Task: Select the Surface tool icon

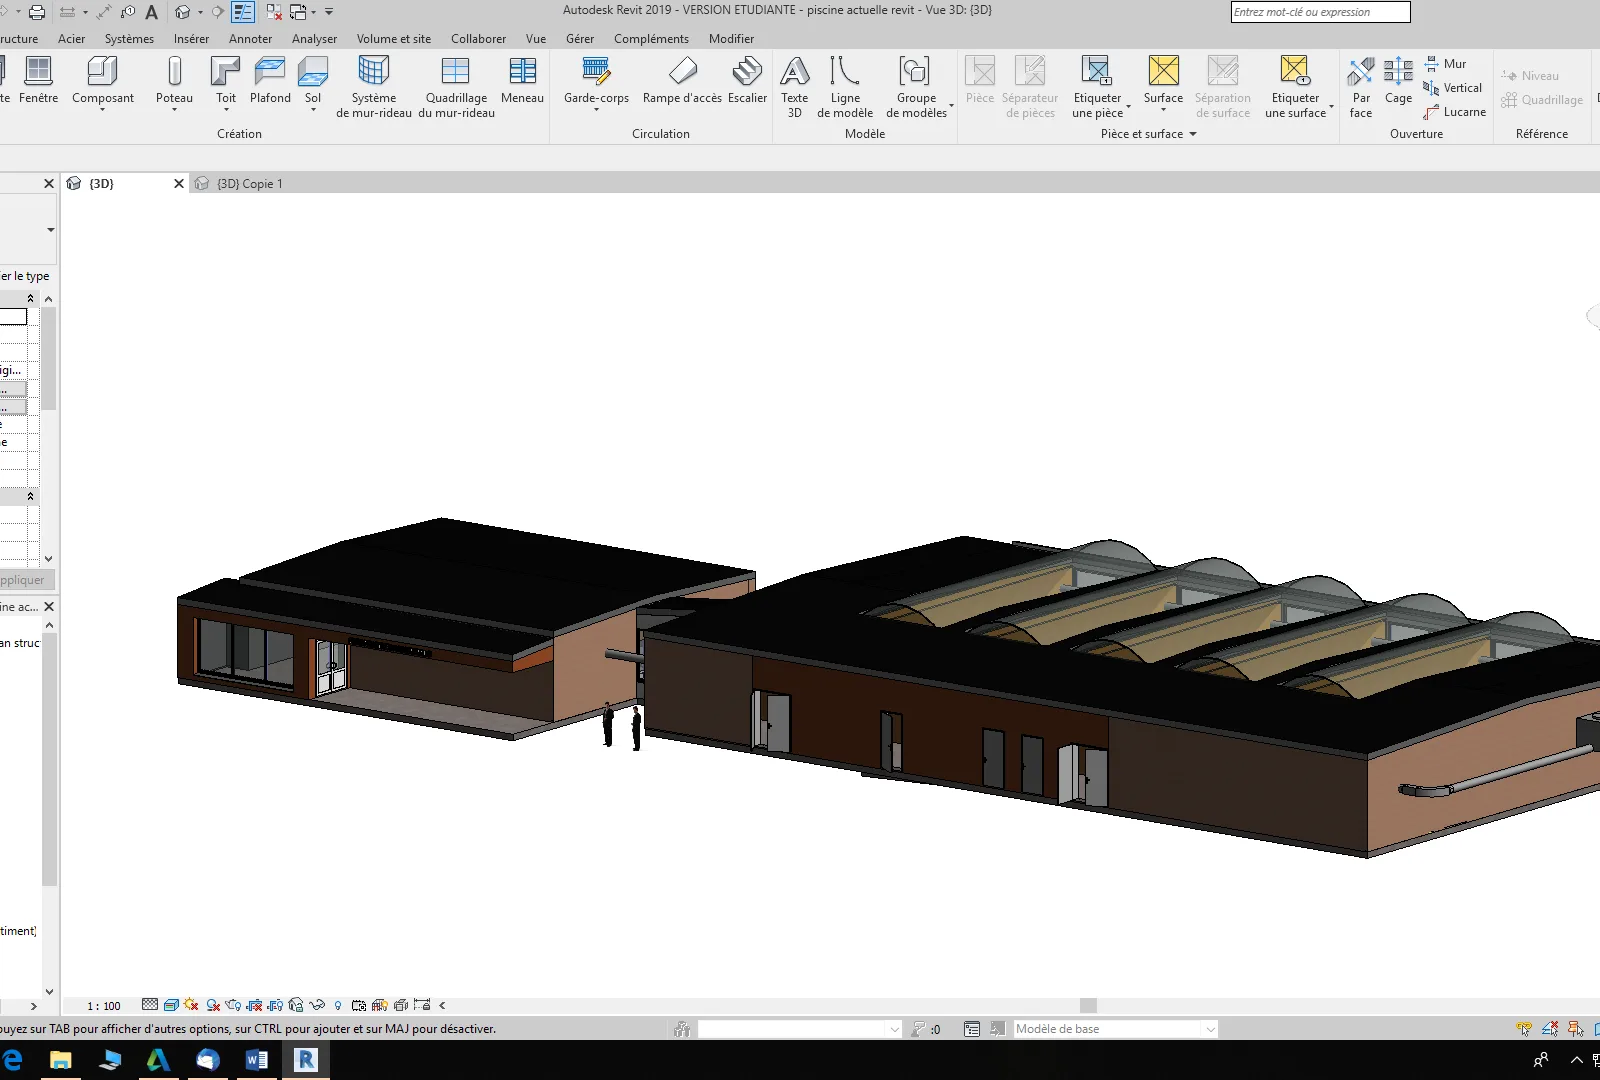Action: tap(1163, 71)
